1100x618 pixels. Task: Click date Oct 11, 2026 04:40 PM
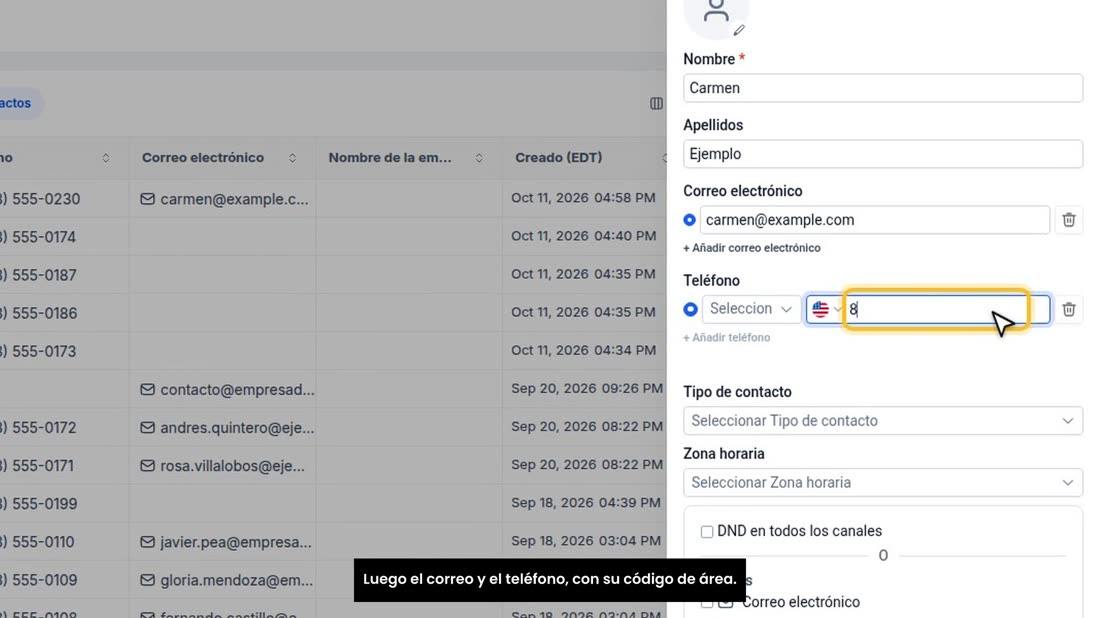tap(583, 236)
